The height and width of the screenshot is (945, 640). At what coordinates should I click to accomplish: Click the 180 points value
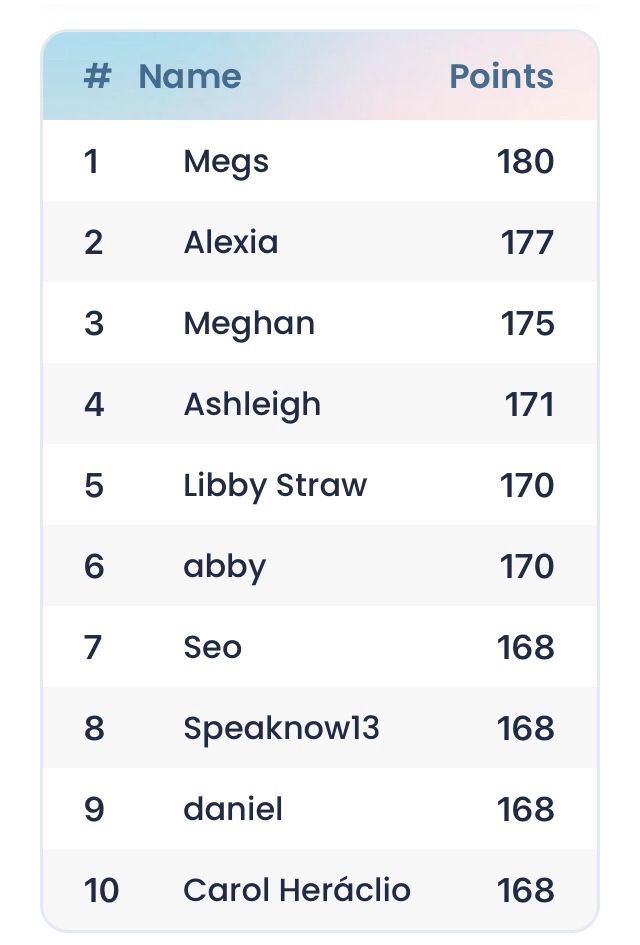pyautogui.click(x=525, y=162)
